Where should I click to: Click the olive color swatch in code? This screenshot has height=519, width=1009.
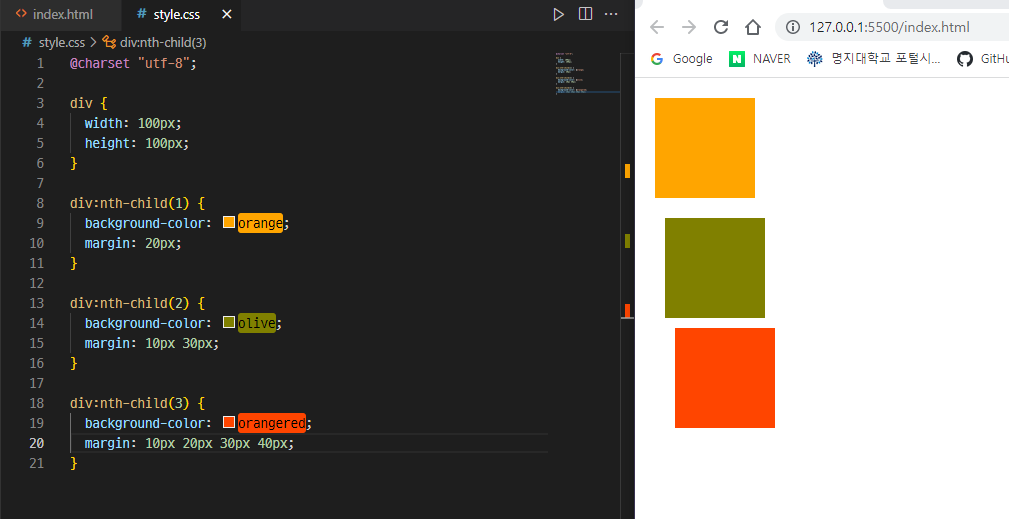(x=229, y=322)
